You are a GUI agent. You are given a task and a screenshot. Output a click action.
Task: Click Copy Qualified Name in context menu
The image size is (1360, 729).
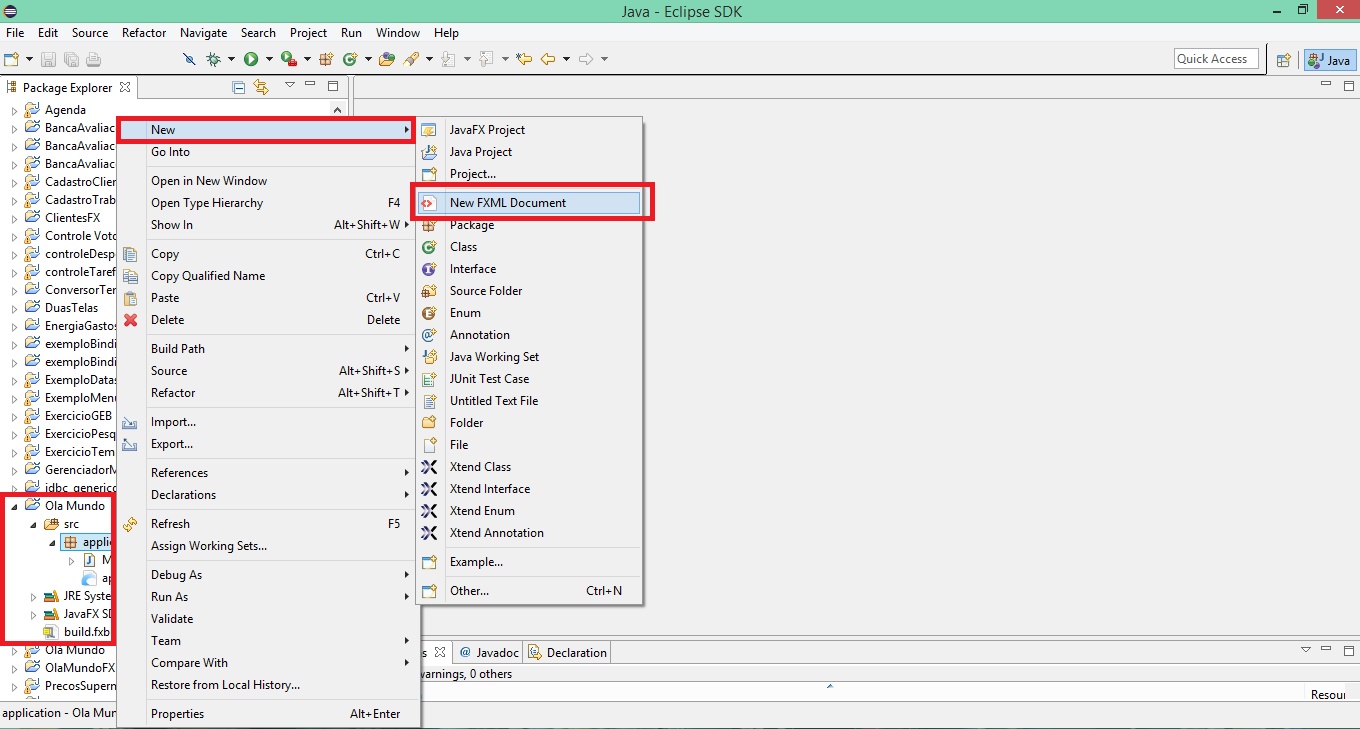pyautogui.click(x=266, y=276)
